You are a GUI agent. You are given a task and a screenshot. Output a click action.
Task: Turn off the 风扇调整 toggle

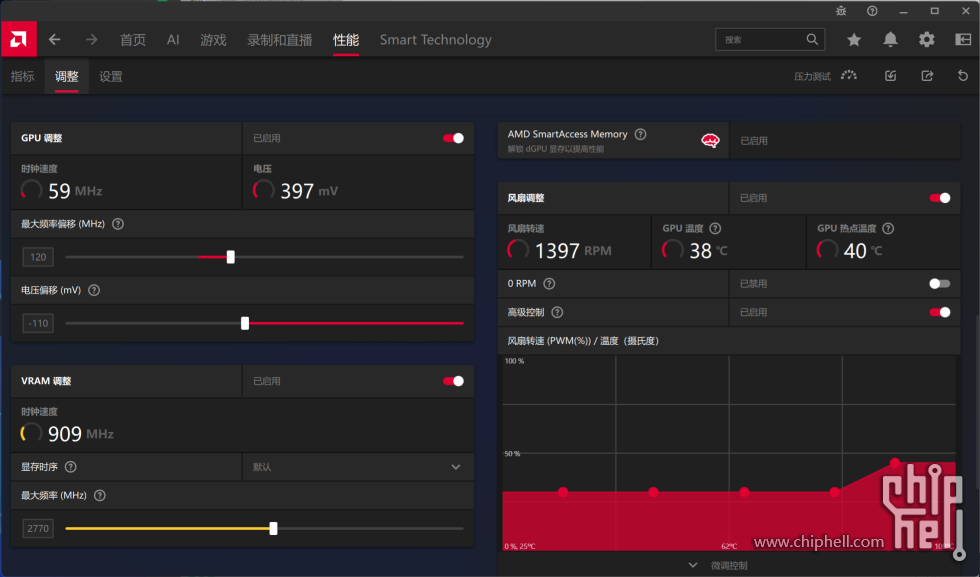point(940,198)
